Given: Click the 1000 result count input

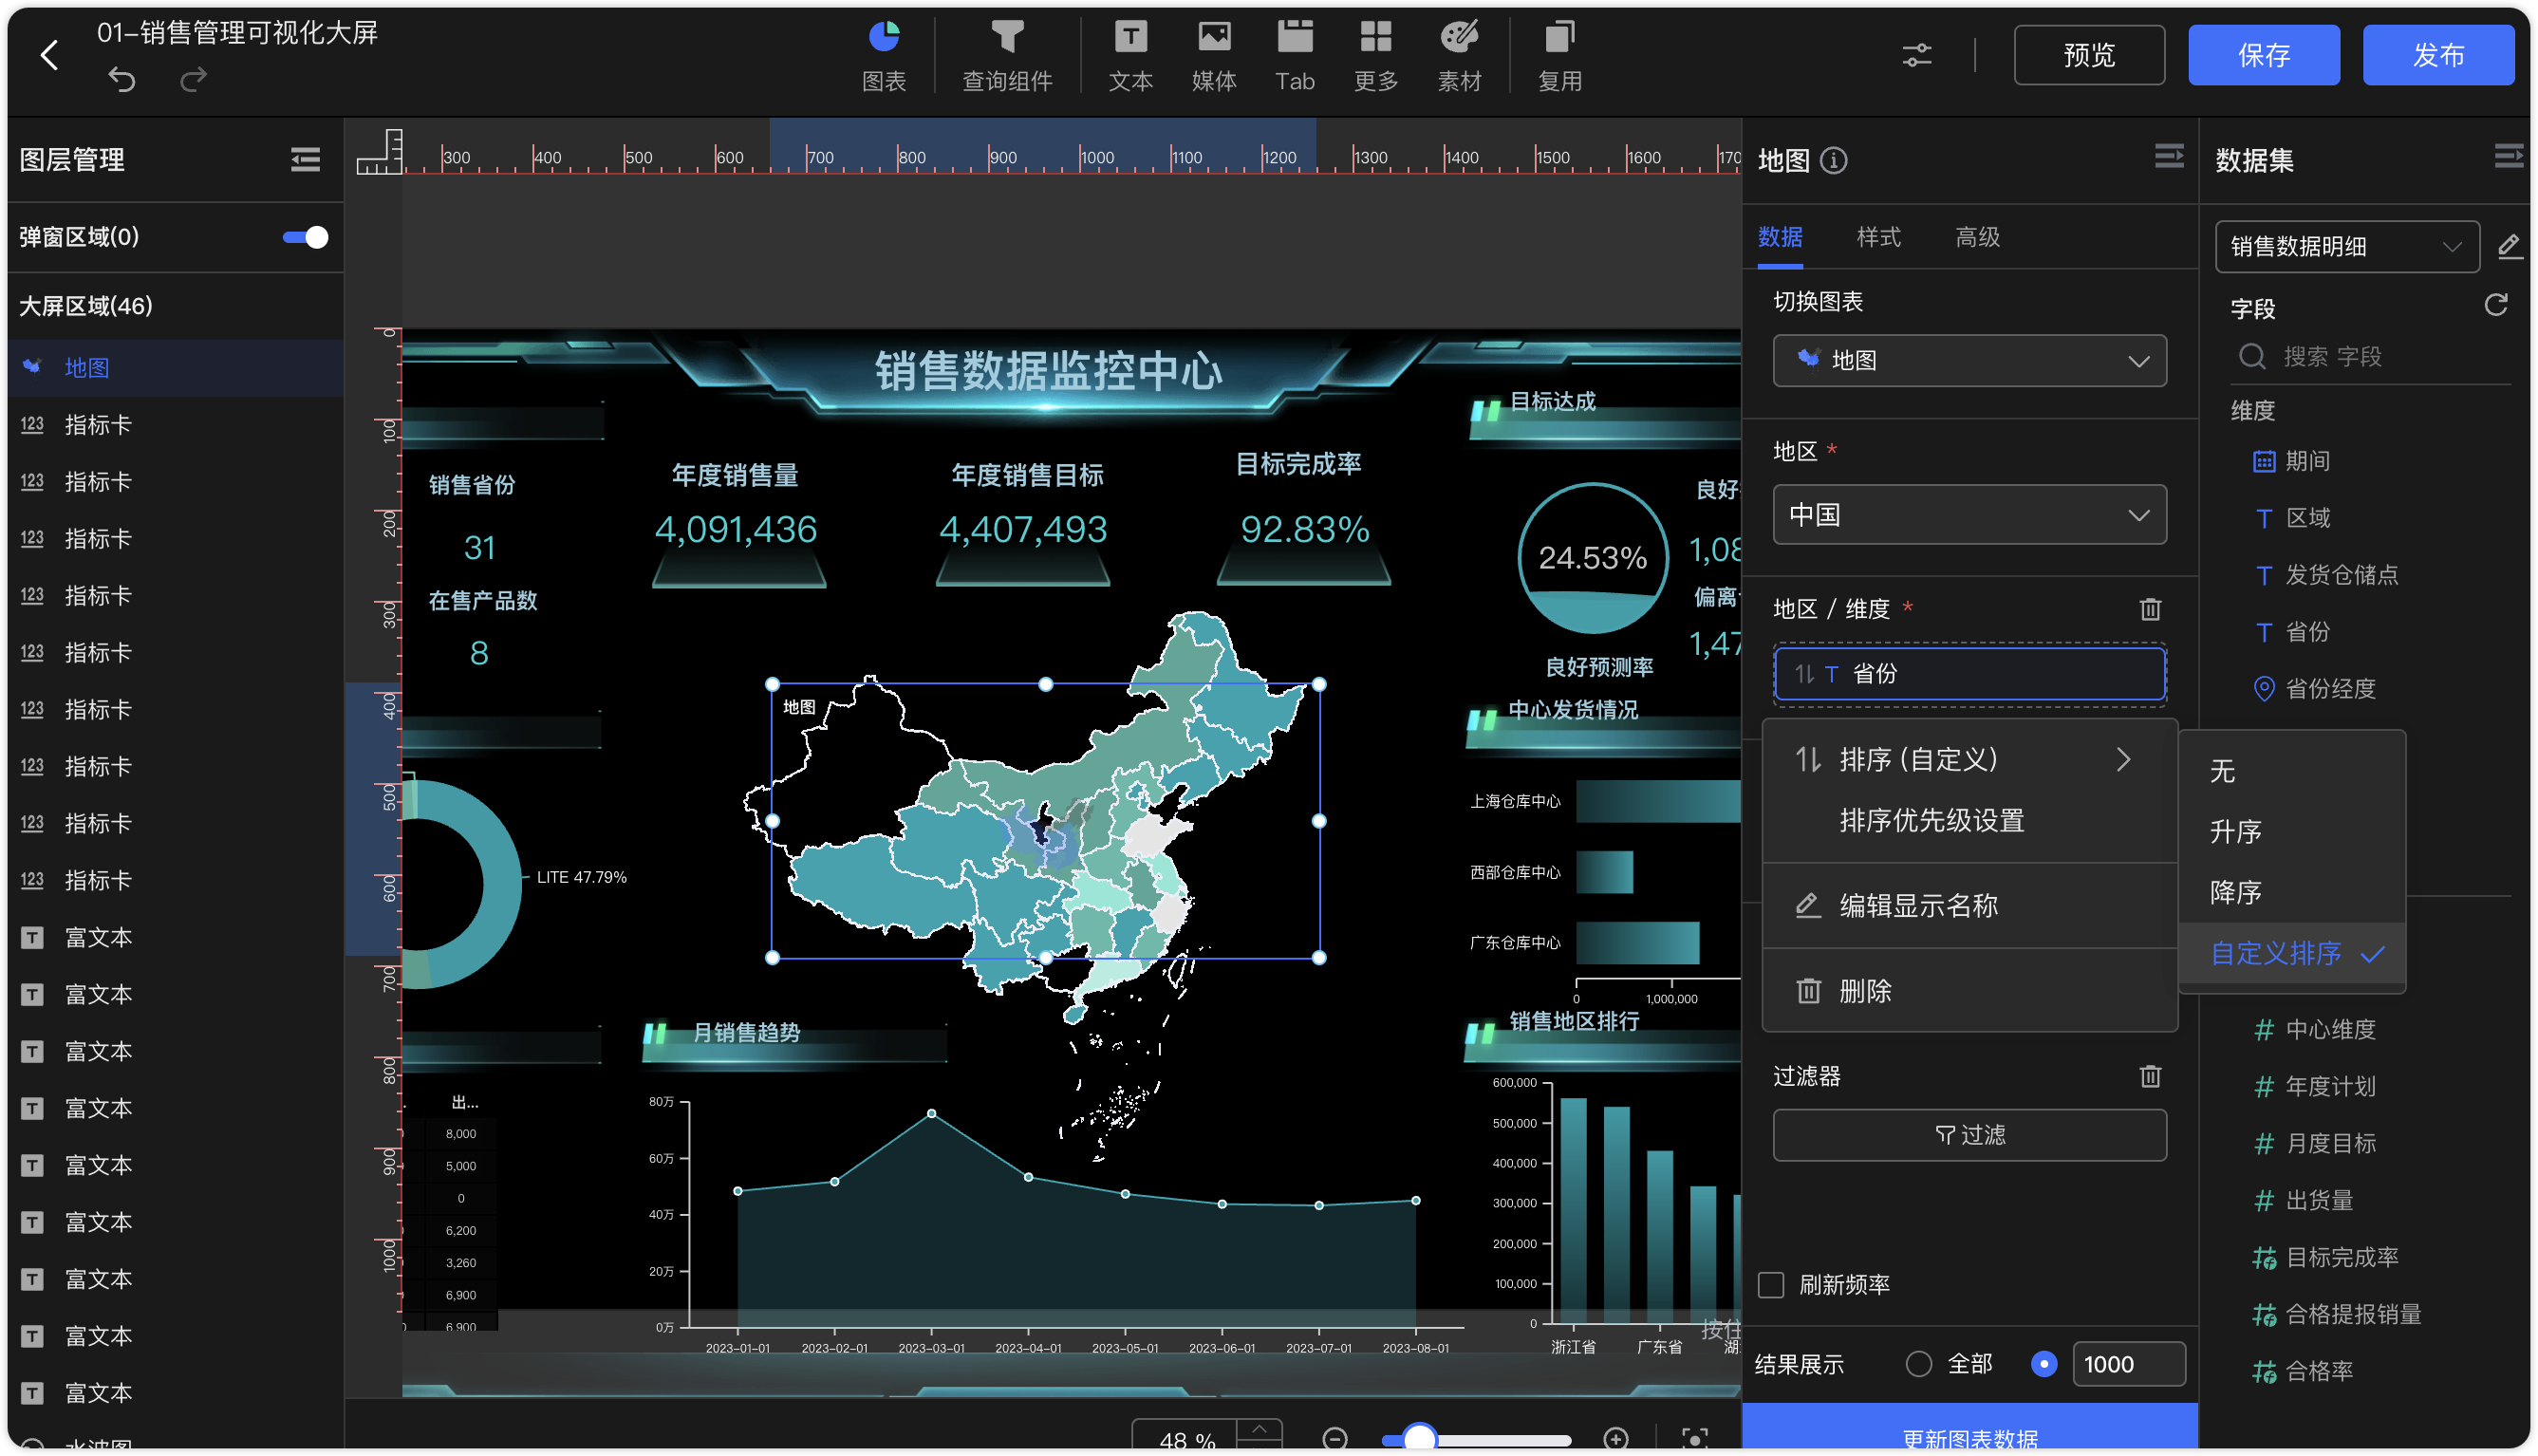Looking at the screenshot, I should pos(2128,1364).
